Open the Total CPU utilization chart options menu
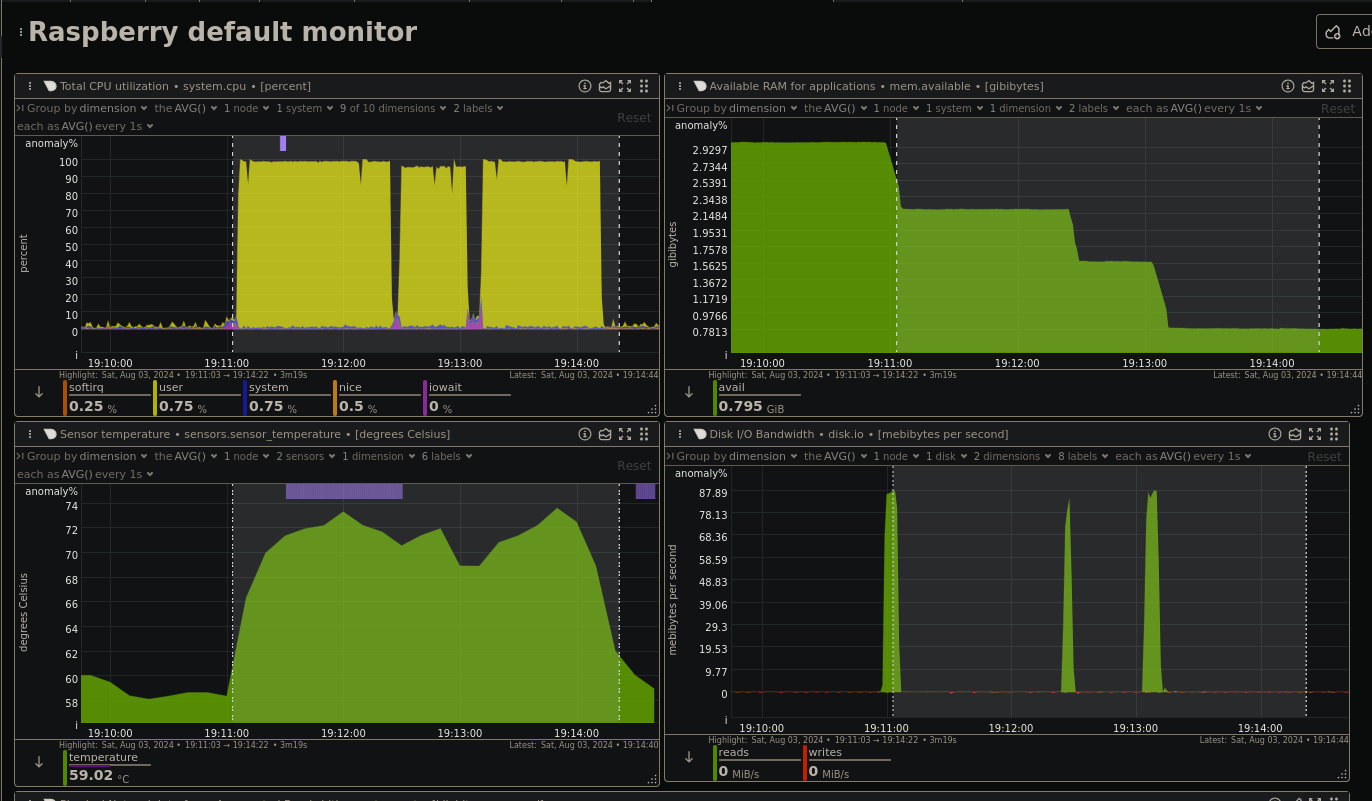Screen dimensions: 1372x801 tap(30, 86)
